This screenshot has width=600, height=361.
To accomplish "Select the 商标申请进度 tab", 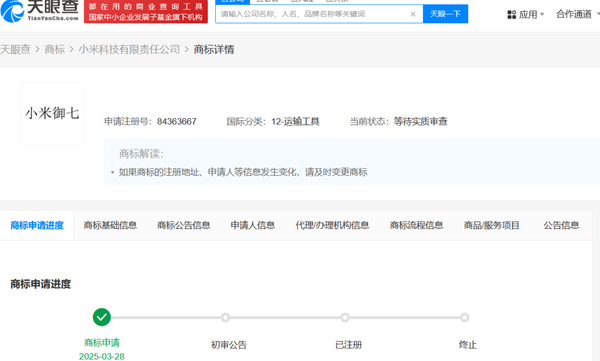I will 37,225.
